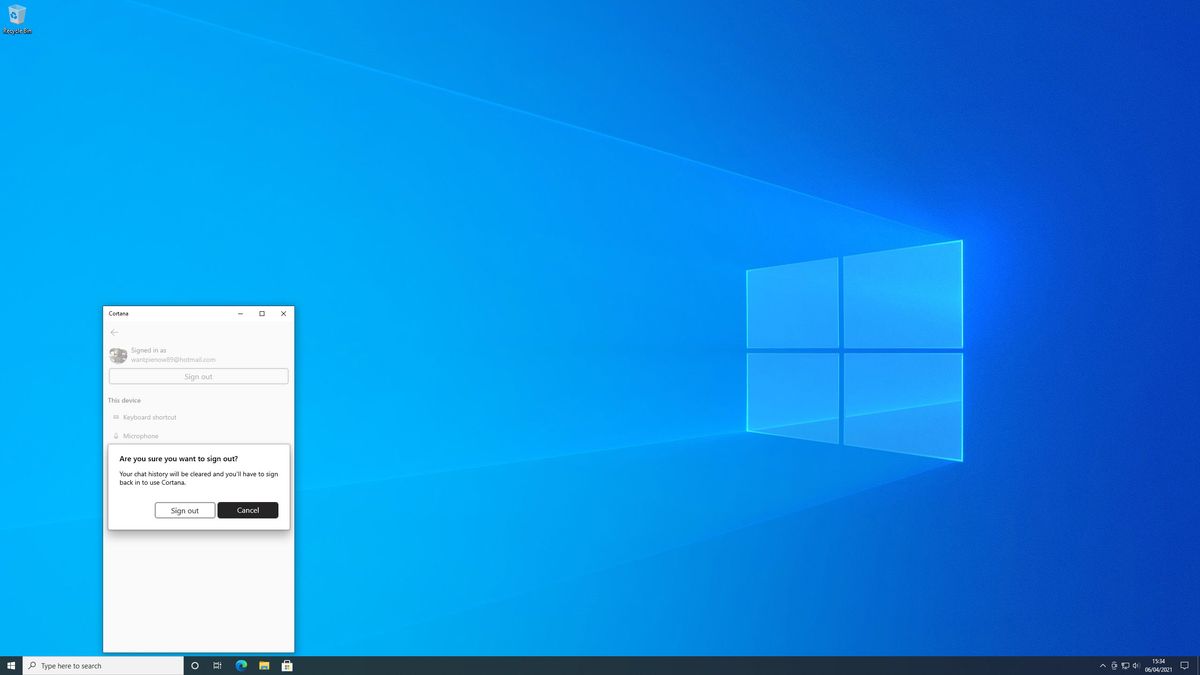1200x675 pixels.
Task: Open Microsoft Edge from the taskbar
Action: coord(240,665)
